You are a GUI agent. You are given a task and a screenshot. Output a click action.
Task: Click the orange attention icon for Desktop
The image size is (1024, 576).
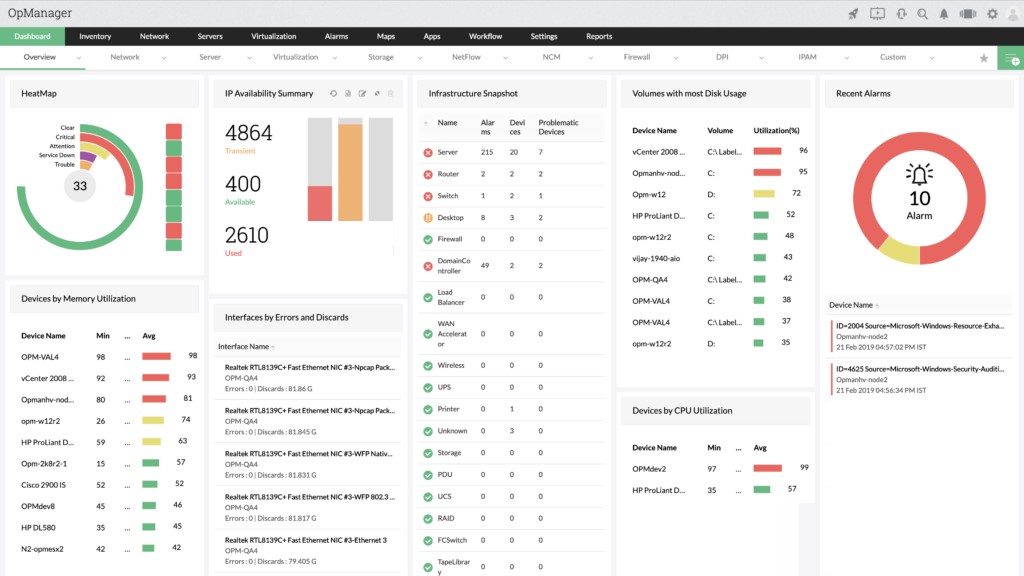point(428,218)
